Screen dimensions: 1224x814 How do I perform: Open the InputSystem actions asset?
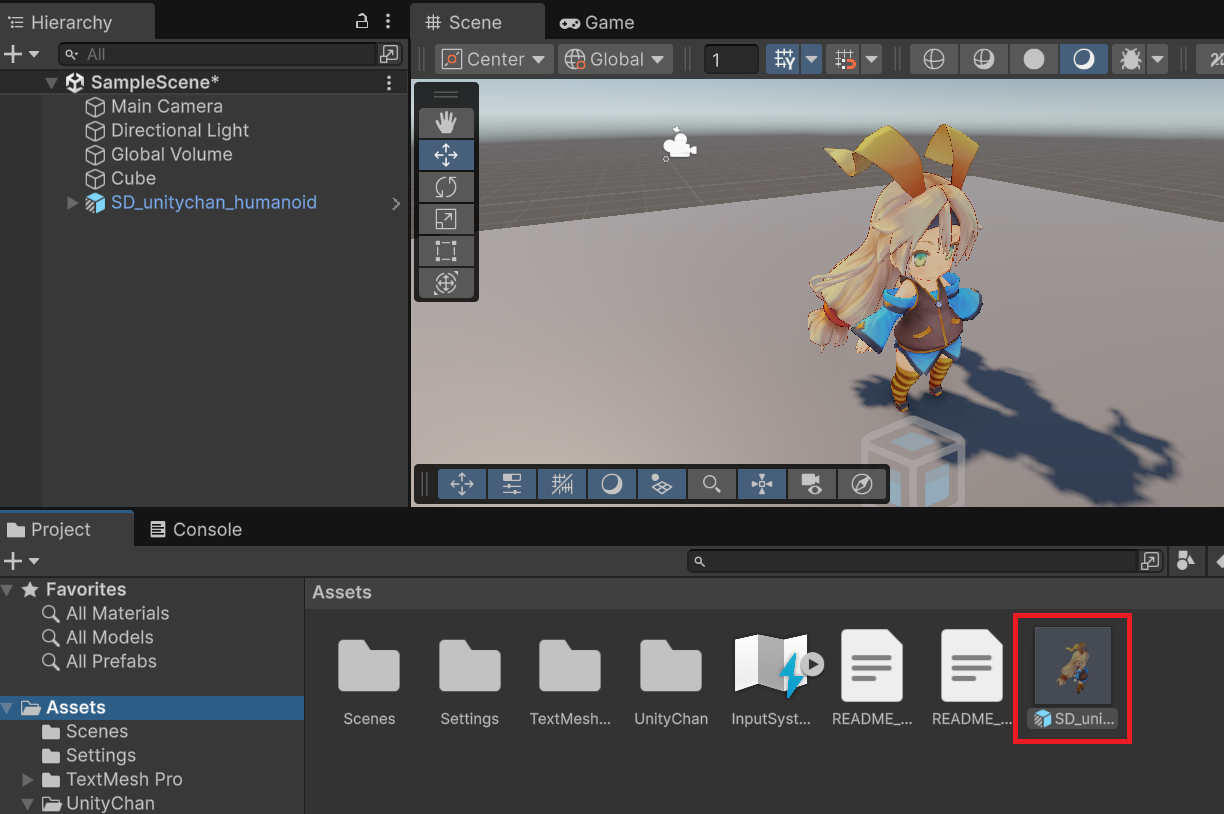[x=770, y=666]
